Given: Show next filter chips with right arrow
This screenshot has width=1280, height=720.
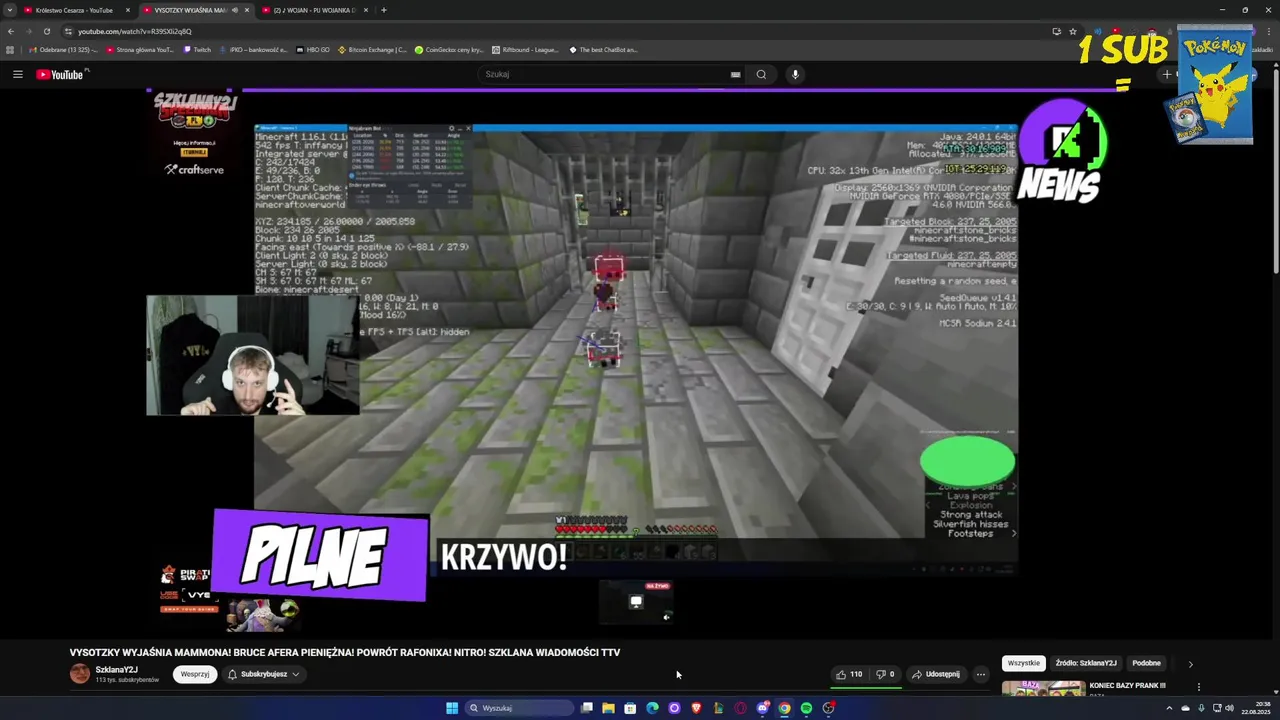Looking at the screenshot, I should click(1190, 663).
